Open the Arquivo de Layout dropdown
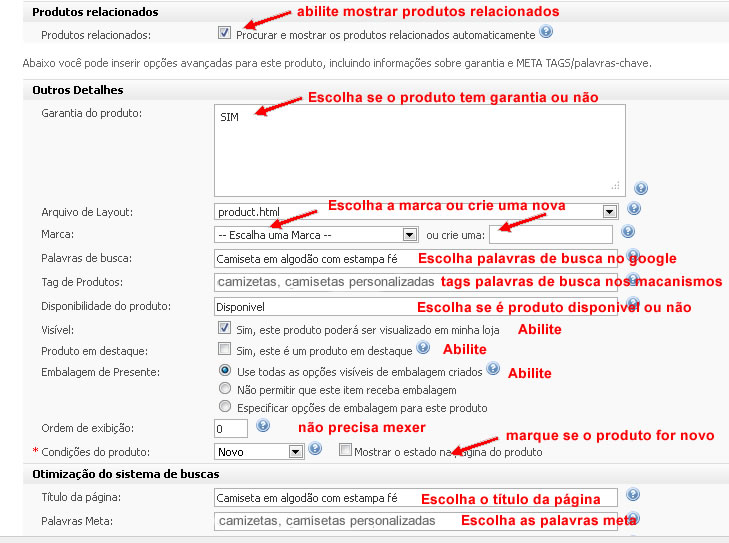This screenshot has height=543, width=729. click(609, 212)
